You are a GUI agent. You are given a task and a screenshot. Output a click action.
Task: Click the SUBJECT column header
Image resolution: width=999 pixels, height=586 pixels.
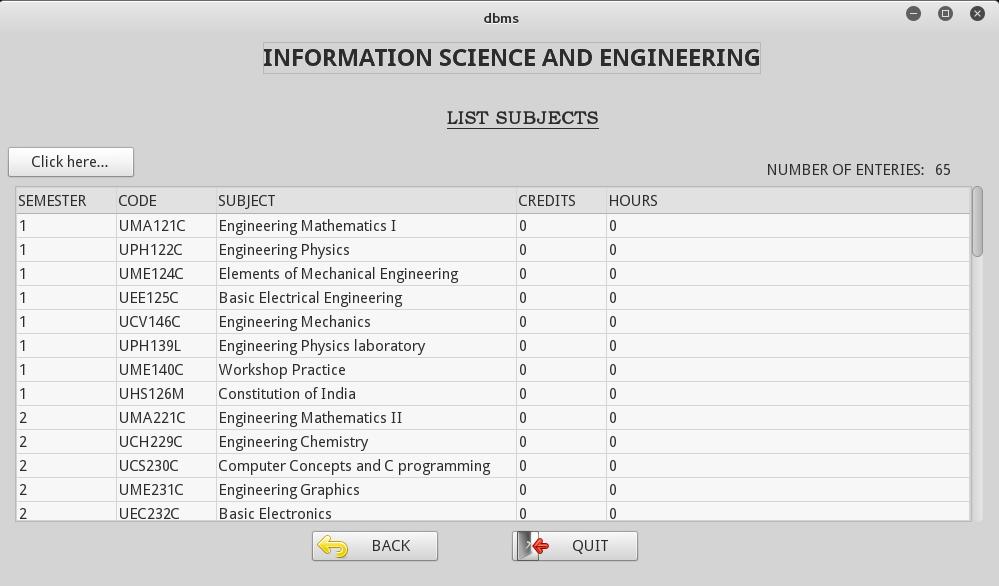[x=366, y=201]
